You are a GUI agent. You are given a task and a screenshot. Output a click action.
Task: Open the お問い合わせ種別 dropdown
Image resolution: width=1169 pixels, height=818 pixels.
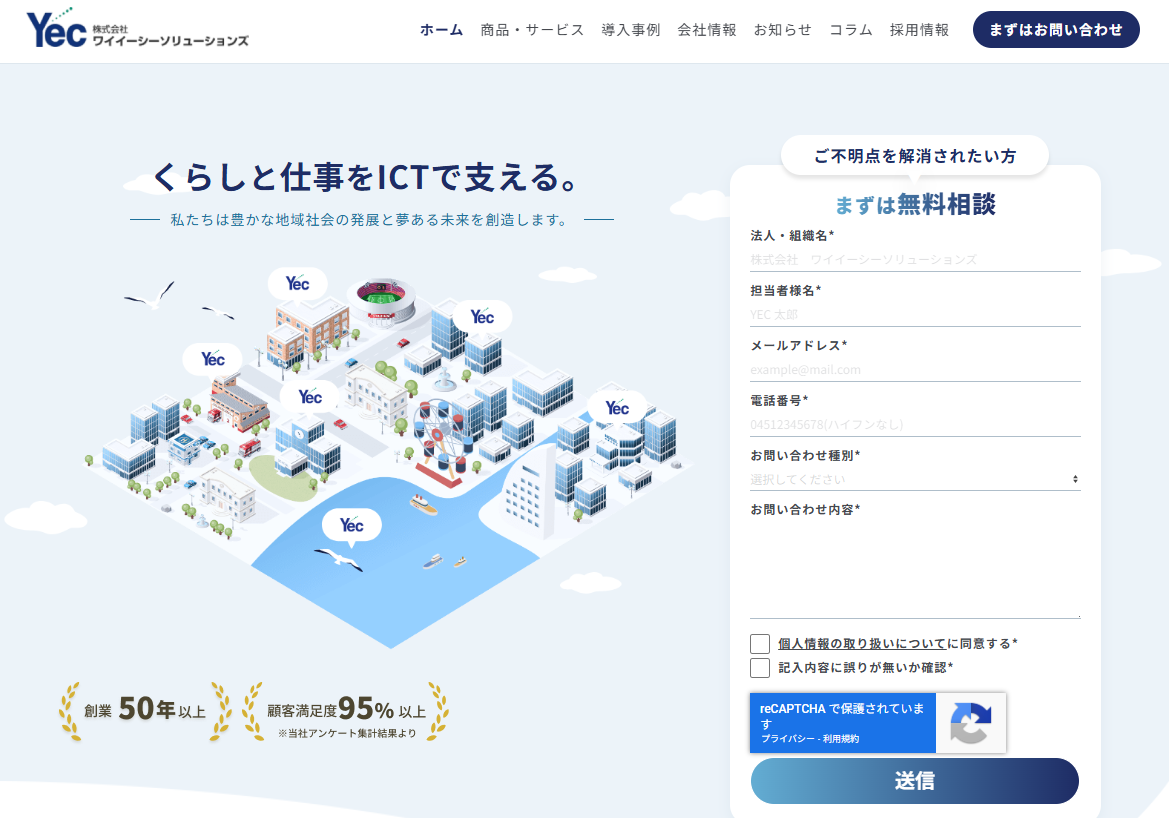pyautogui.click(x=915, y=479)
